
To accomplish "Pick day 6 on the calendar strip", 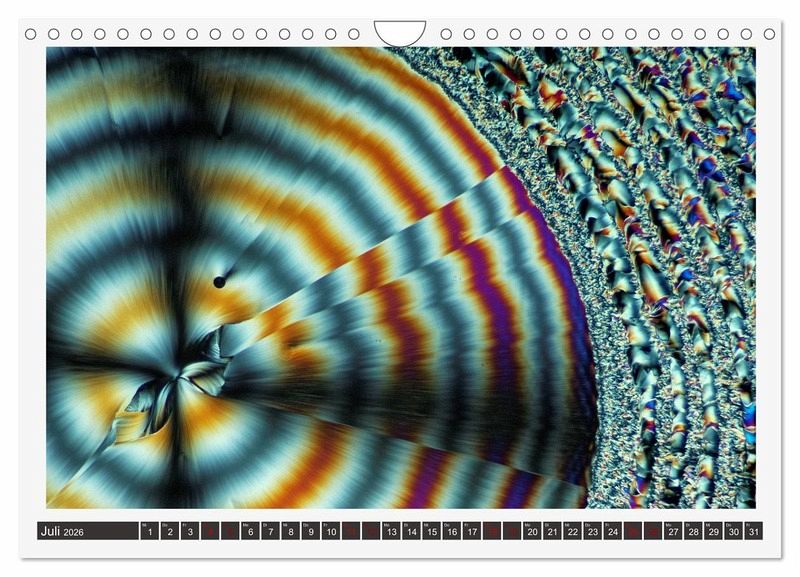I will 250,531.
